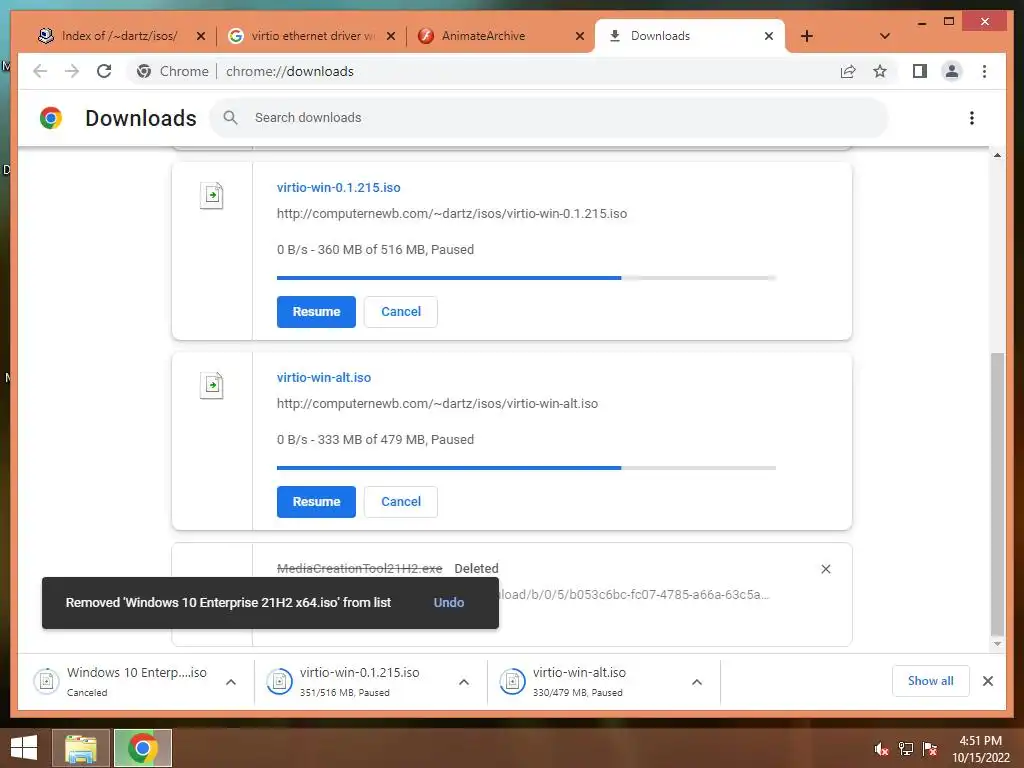Close the Index of /~dartz/isos/ tab

(201, 36)
